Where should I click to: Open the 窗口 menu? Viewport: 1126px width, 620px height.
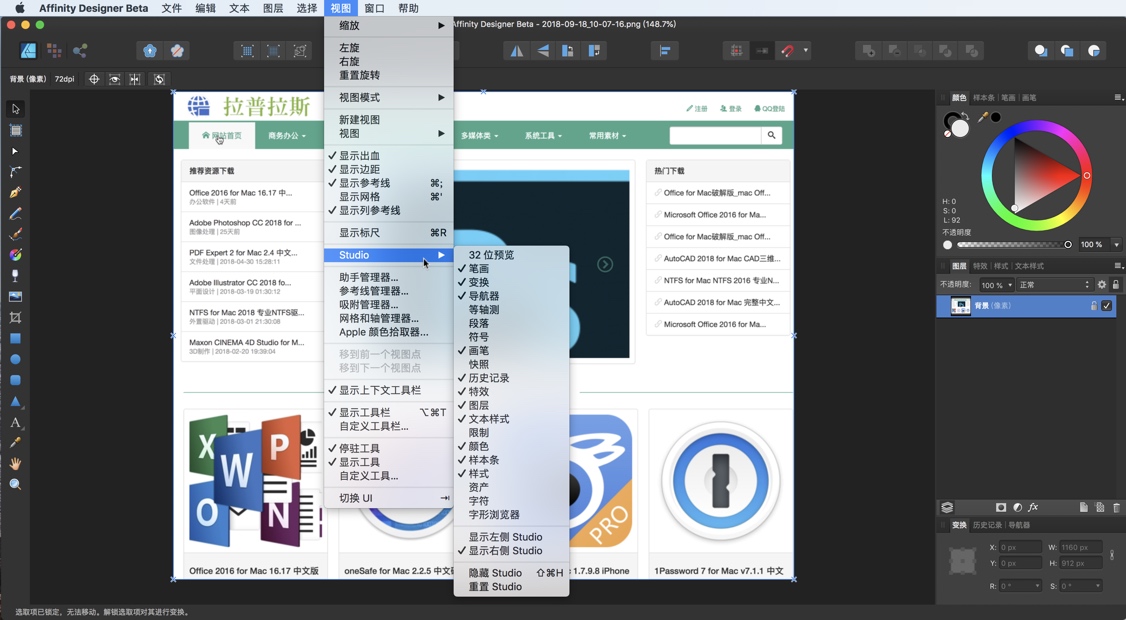click(374, 8)
